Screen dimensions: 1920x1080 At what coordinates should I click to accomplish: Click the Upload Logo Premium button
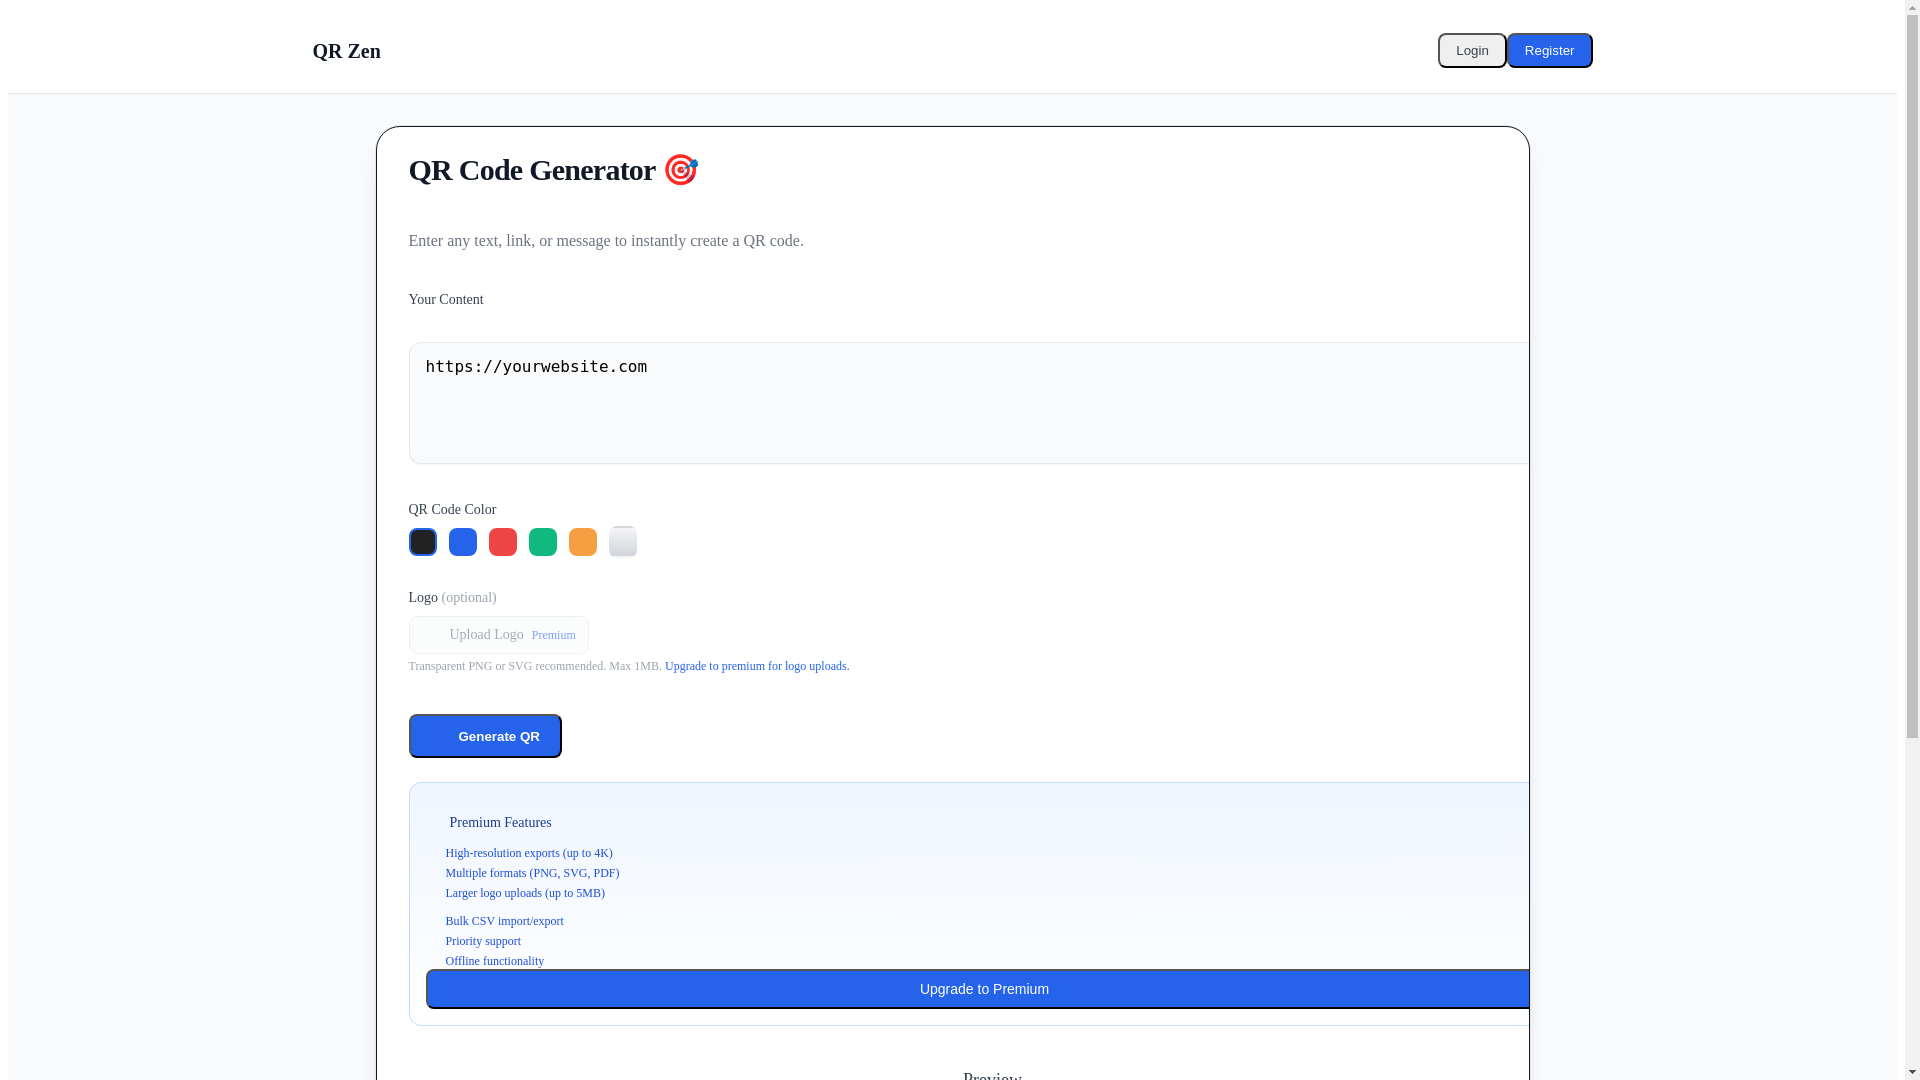coord(498,635)
